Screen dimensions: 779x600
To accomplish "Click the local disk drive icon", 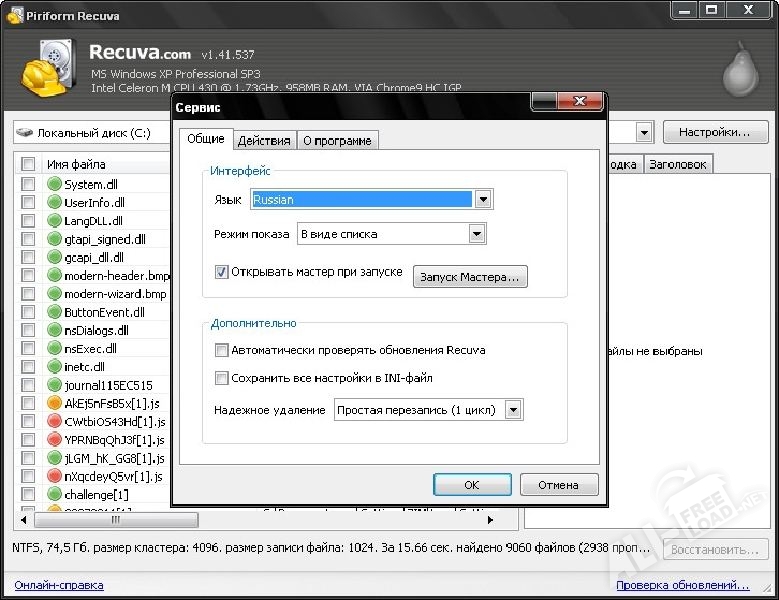I will coord(25,133).
